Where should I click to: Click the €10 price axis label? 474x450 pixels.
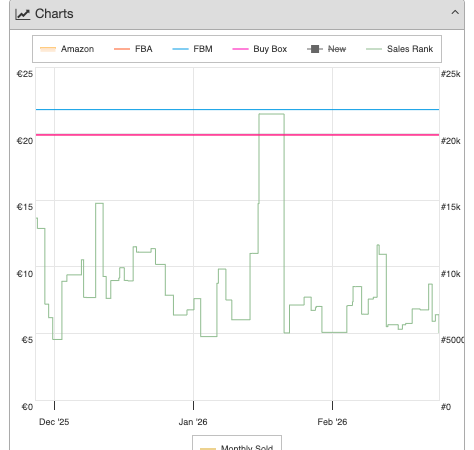(25, 274)
